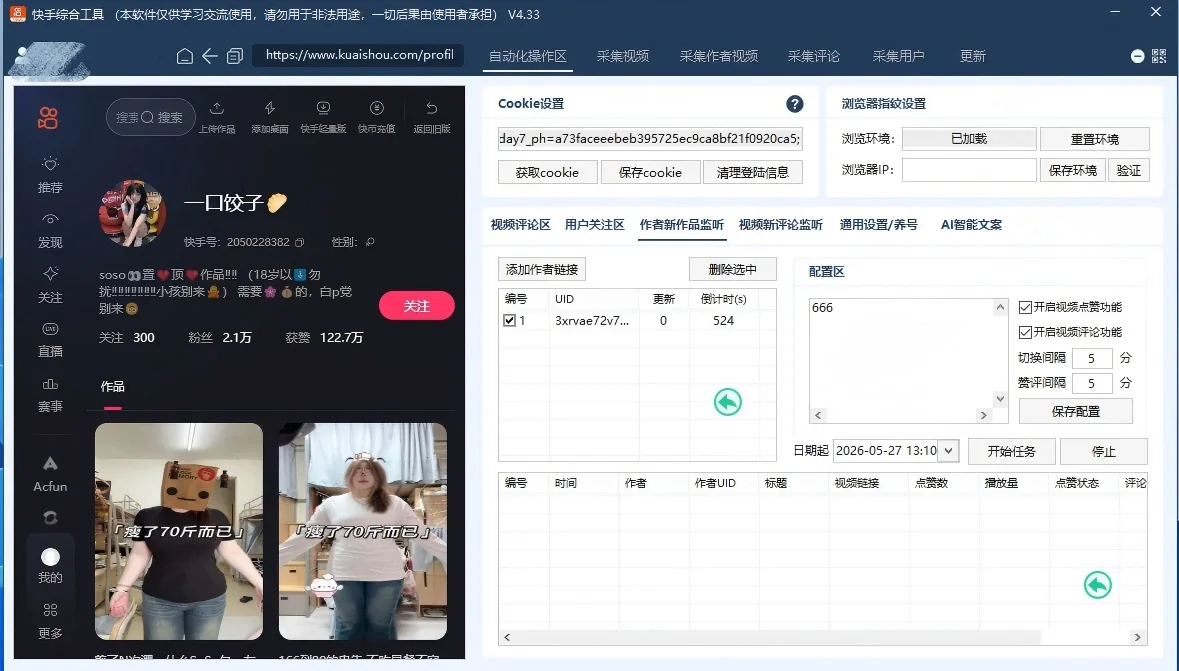The width and height of the screenshot is (1179, 671).
Task: Toggle the checkbox for row 1 author
Action: 509,320
